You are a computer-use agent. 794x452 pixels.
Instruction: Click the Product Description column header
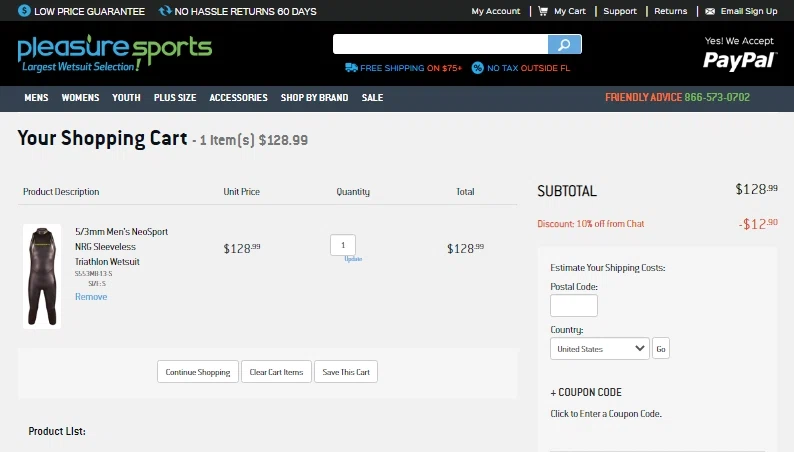coord(61,192)
